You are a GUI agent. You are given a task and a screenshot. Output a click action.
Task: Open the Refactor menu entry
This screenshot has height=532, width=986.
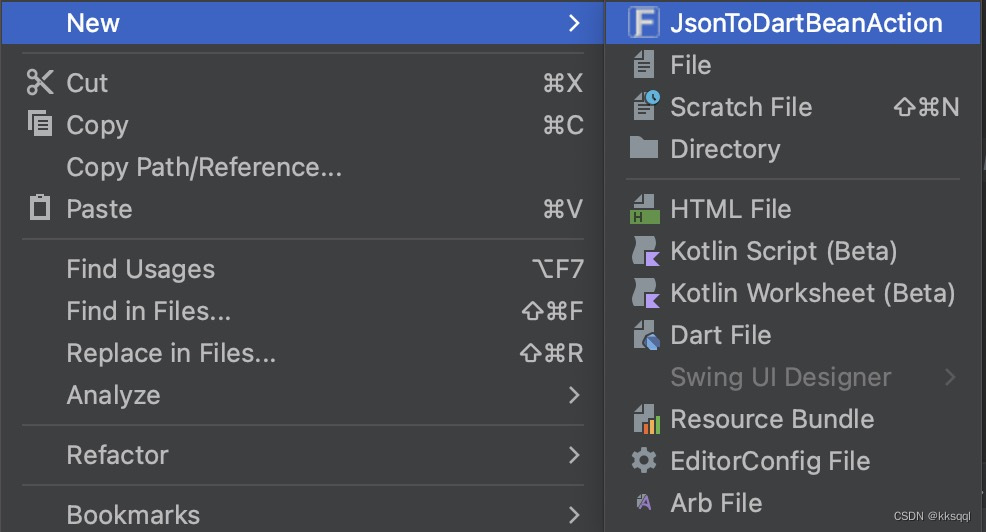(x=302, y=455)
